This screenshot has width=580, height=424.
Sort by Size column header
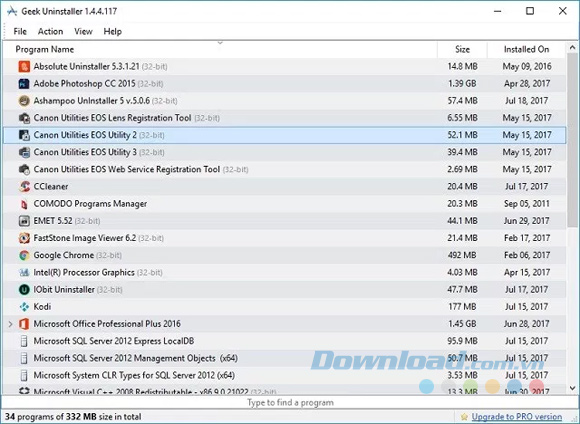(x=462, y=49)
